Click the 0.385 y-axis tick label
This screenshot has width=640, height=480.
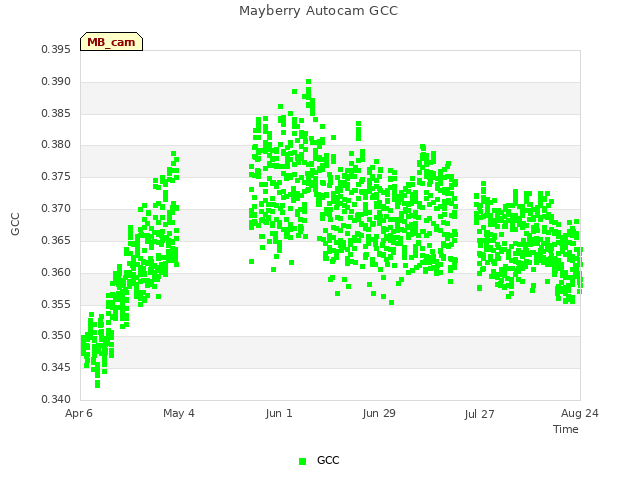pos(56,113)
